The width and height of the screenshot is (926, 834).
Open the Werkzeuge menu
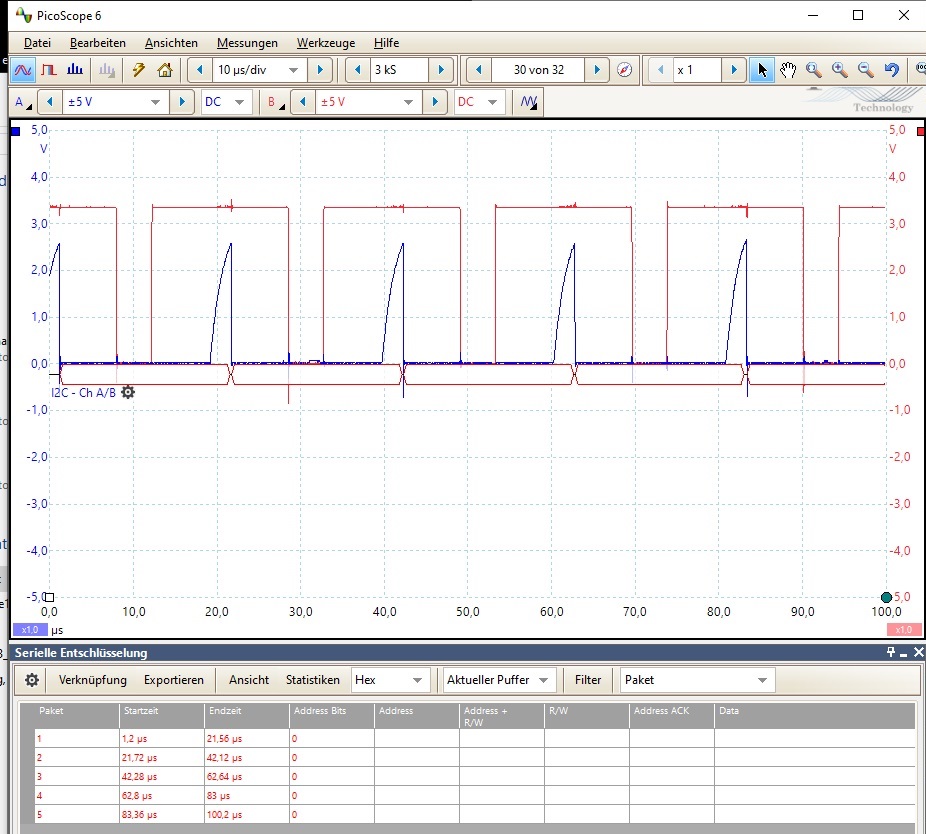325,43
